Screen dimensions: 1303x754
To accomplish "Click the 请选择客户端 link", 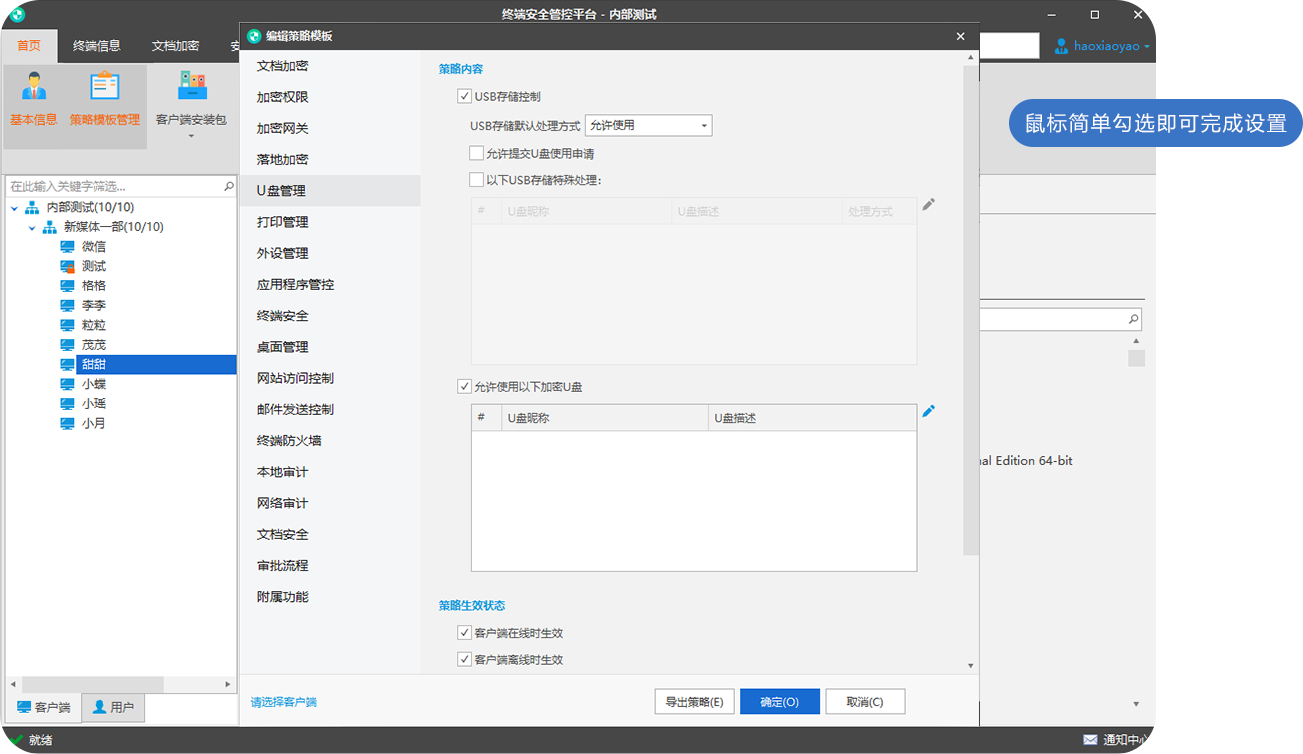I will (x=283, y=702).
